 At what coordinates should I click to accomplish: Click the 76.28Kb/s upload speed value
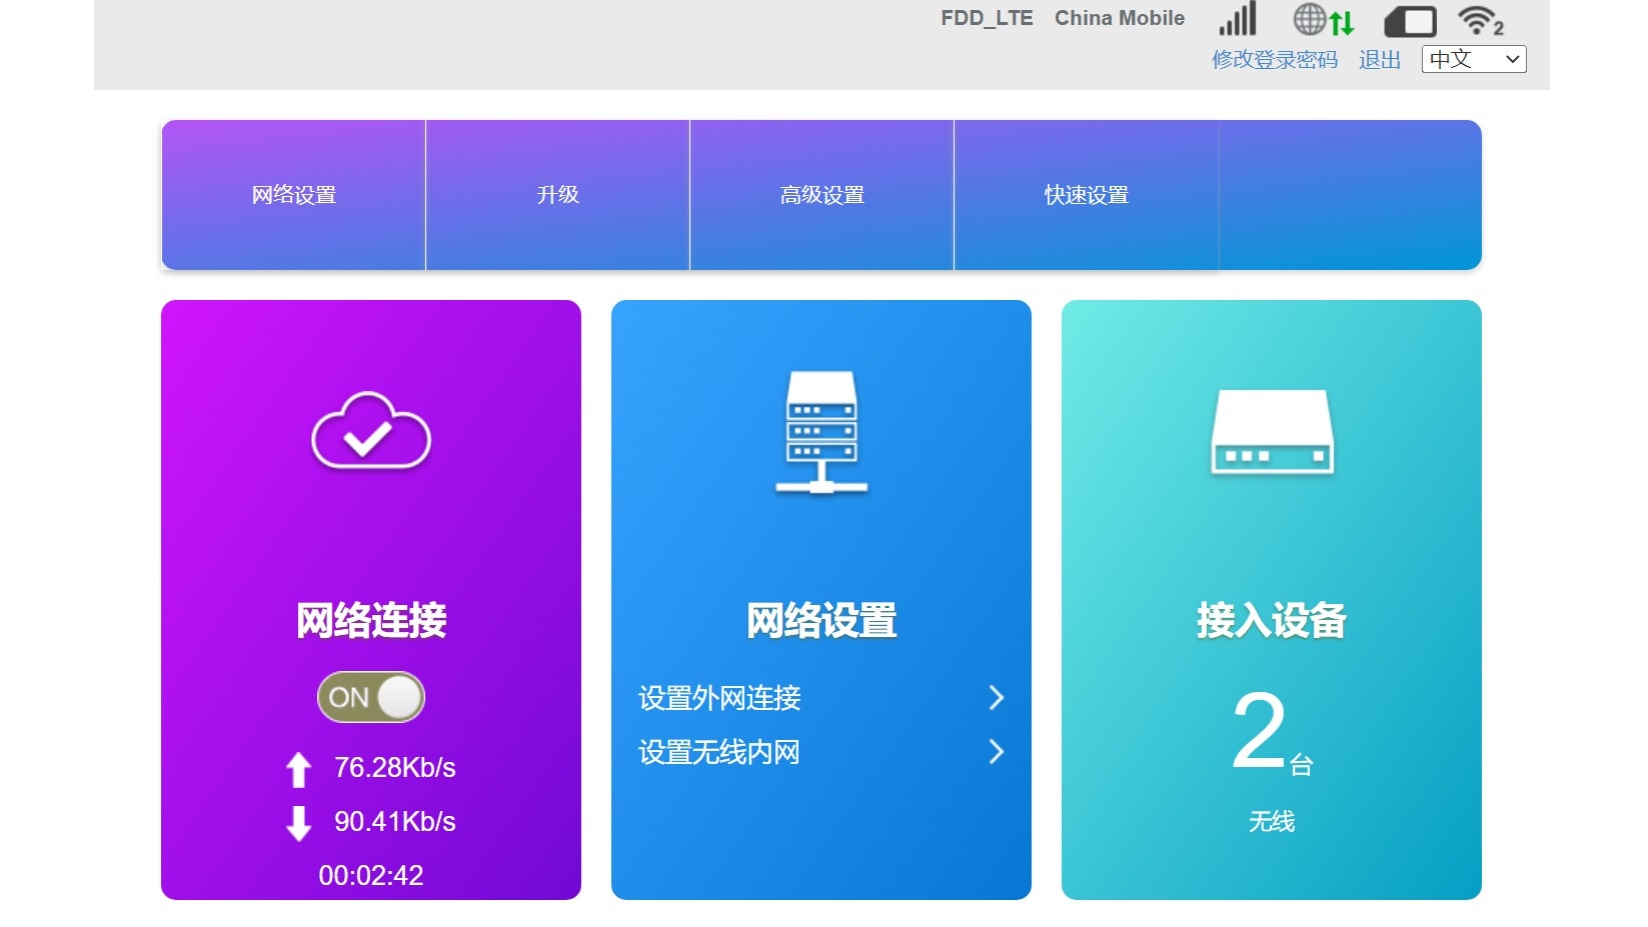tap(395, 768)
